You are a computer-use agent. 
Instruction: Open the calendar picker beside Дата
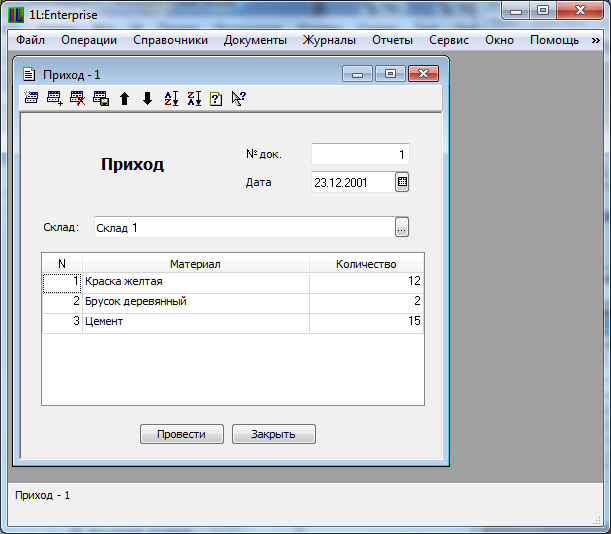point(402,182)
